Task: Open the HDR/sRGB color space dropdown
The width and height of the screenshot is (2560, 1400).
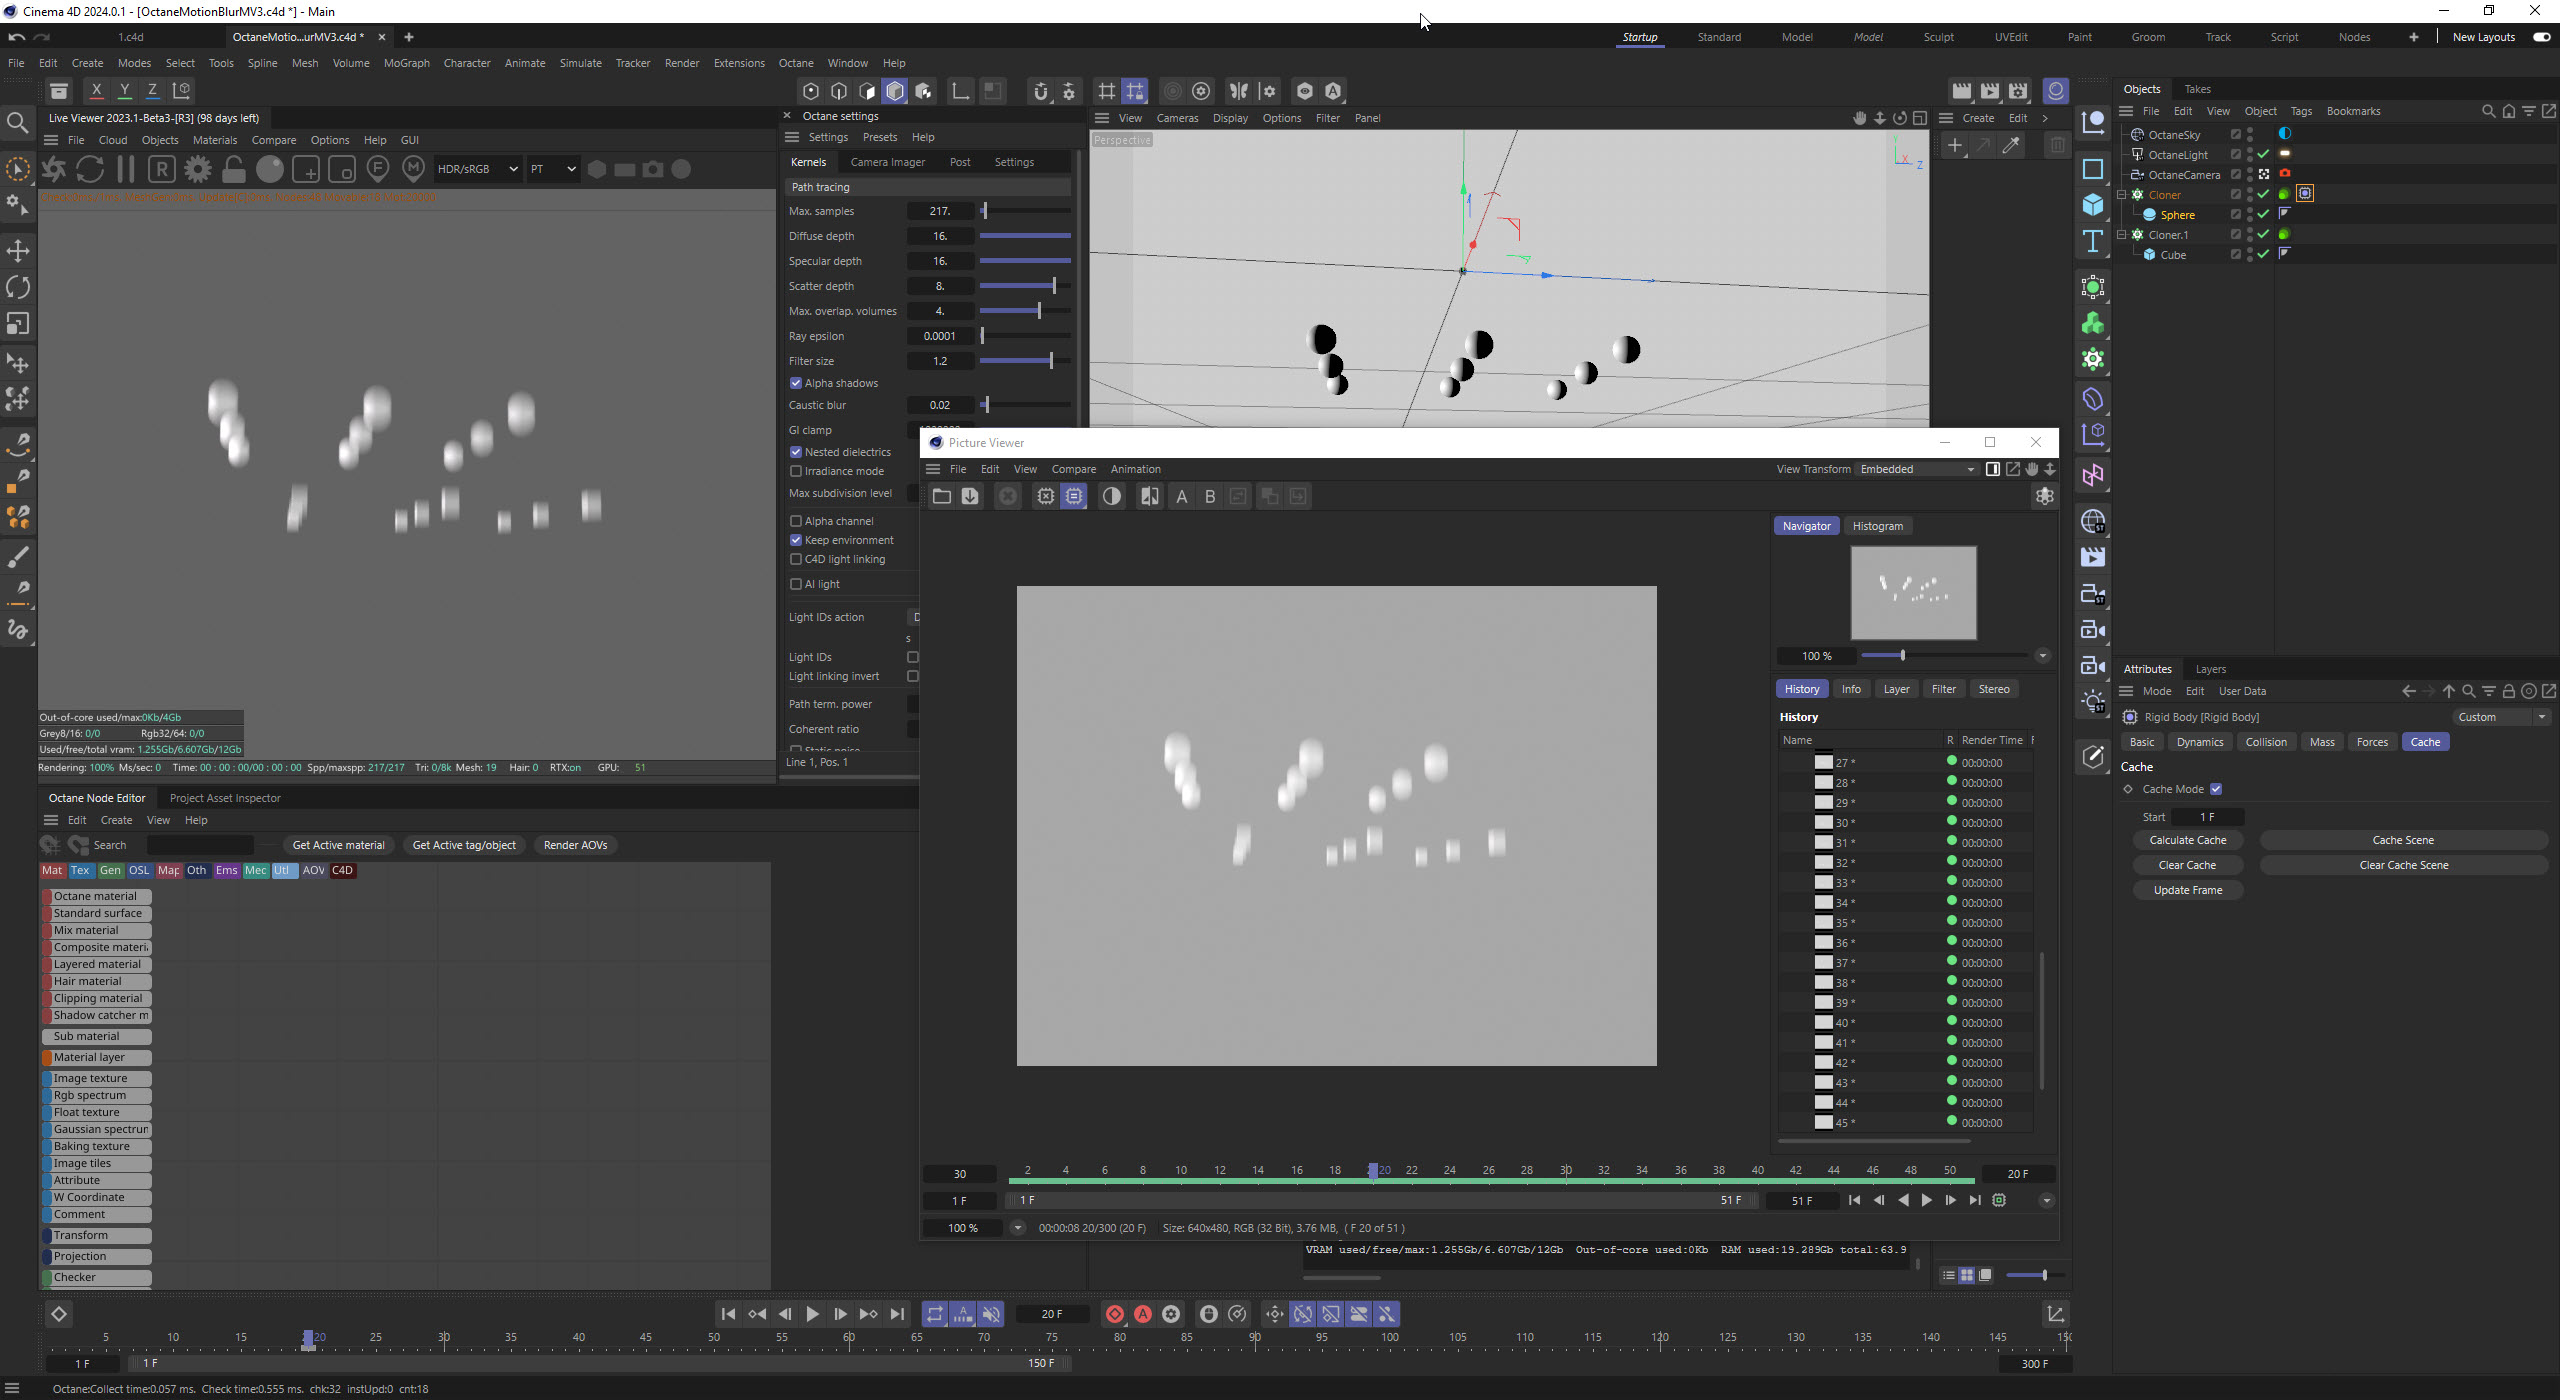Action: 478,169
